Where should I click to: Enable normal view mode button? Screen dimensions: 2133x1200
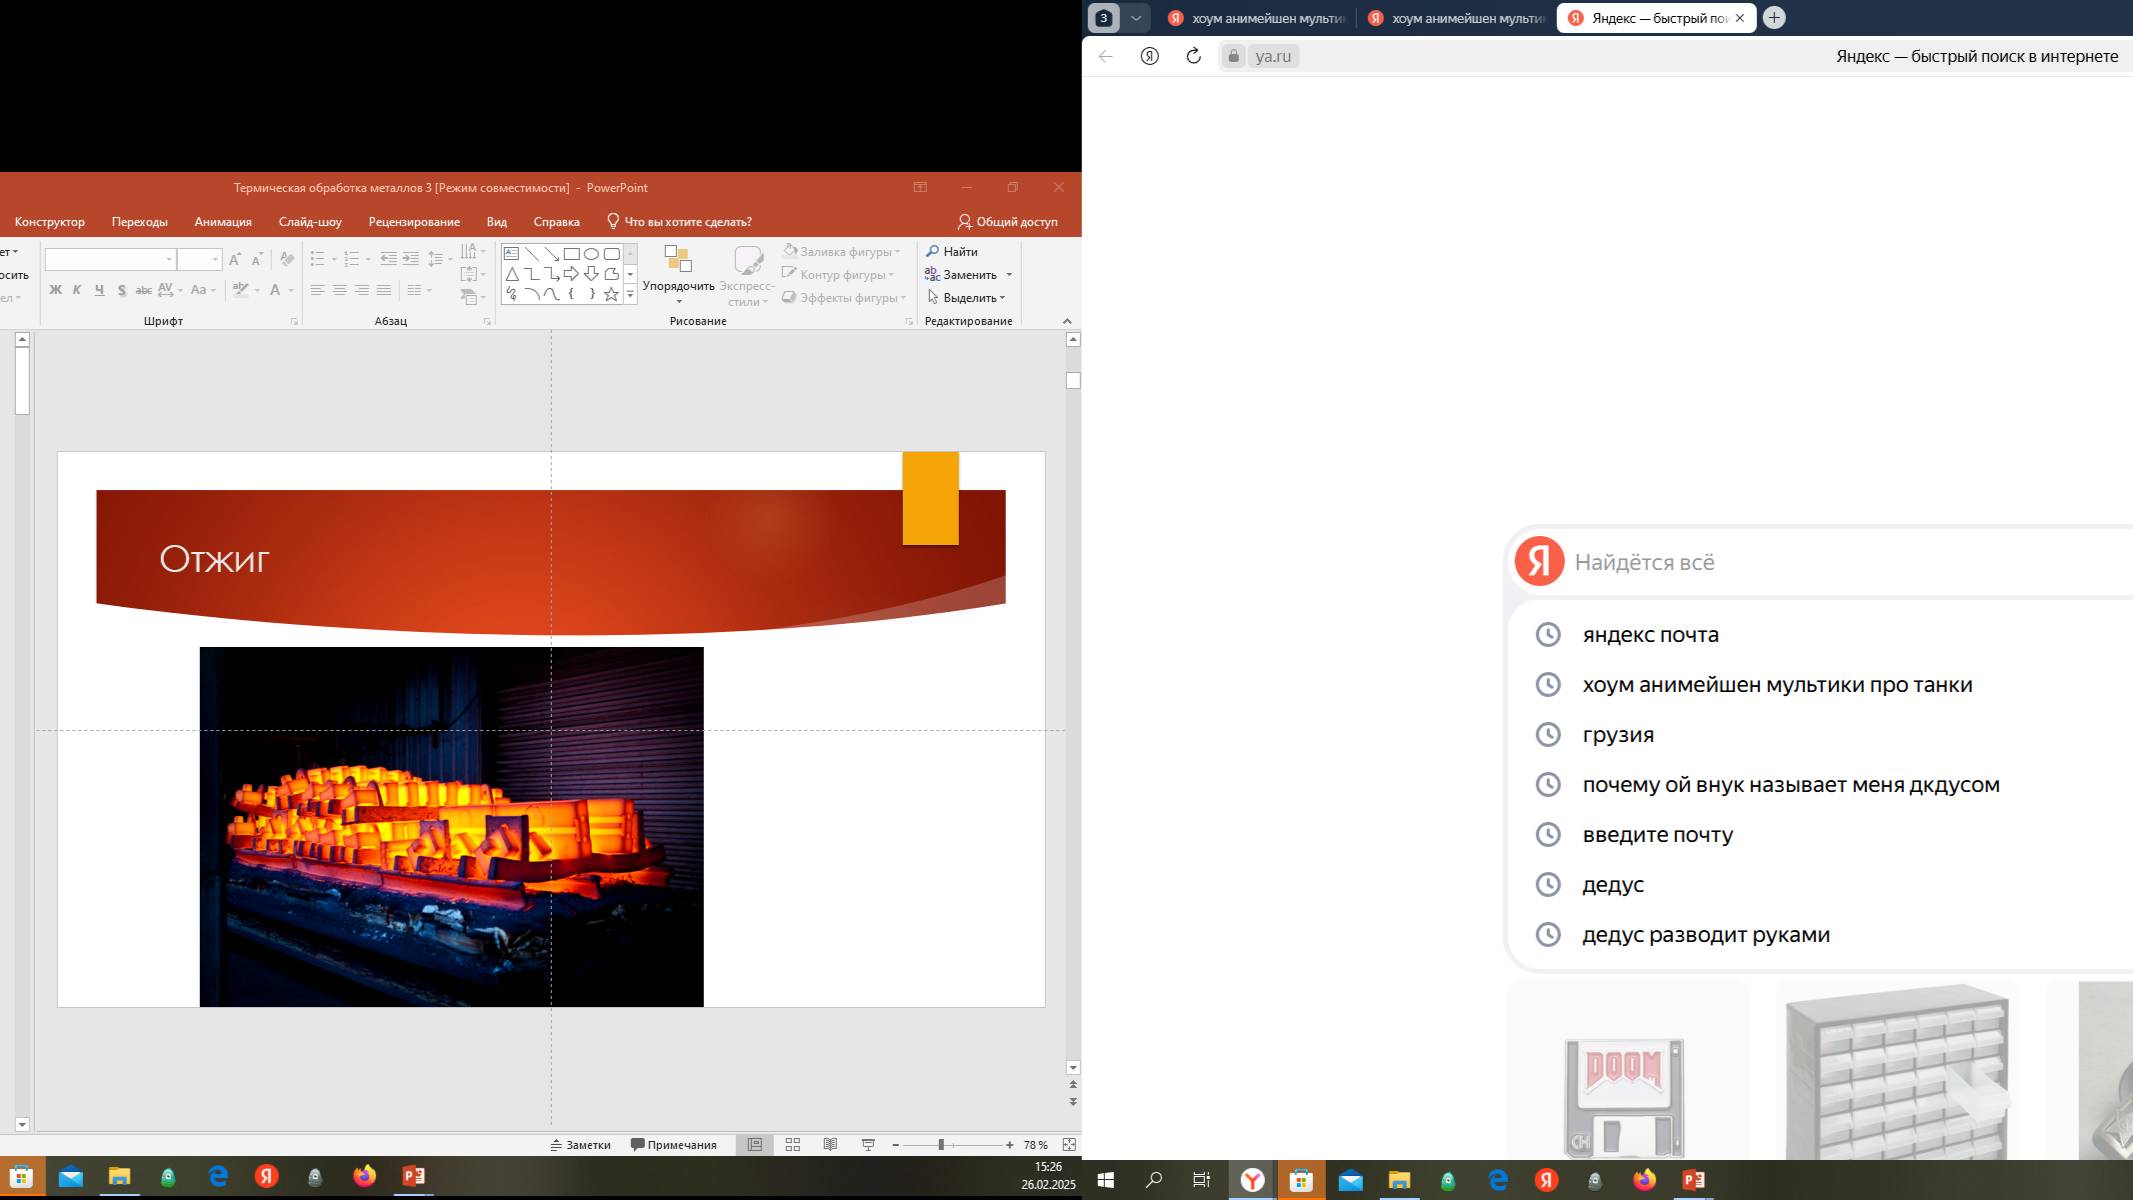point(755,1145)
